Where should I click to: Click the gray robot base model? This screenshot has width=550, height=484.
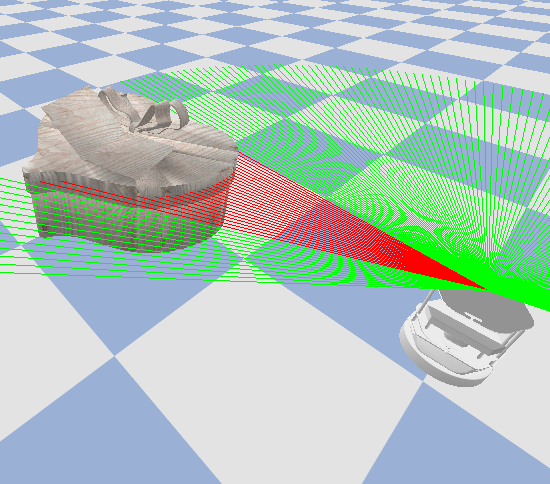tap(467, 337)
